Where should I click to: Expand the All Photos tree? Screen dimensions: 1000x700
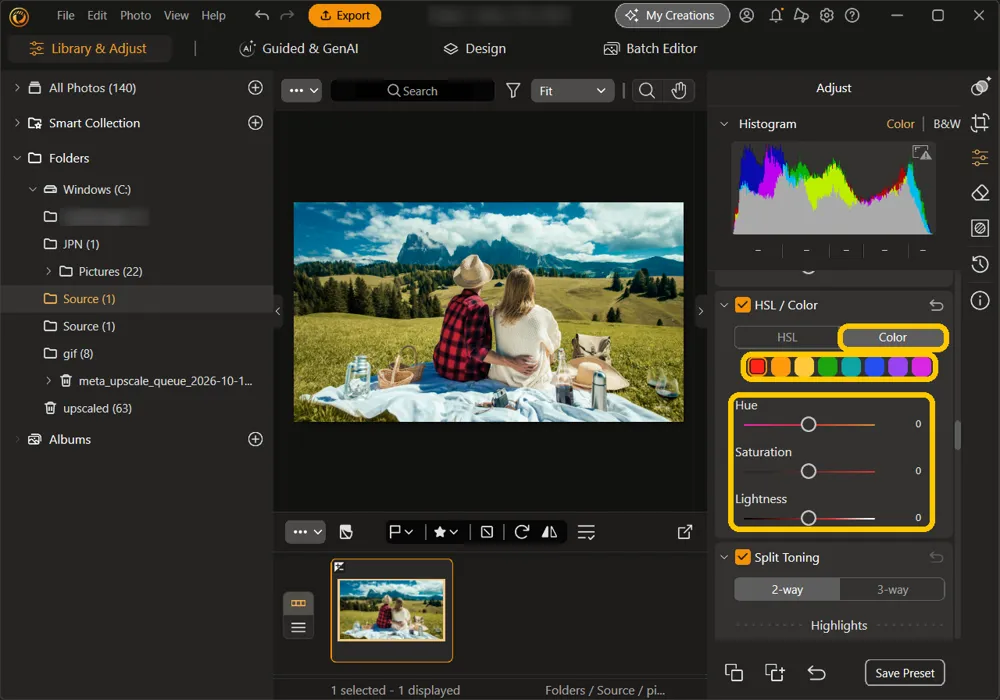(17, 88)
